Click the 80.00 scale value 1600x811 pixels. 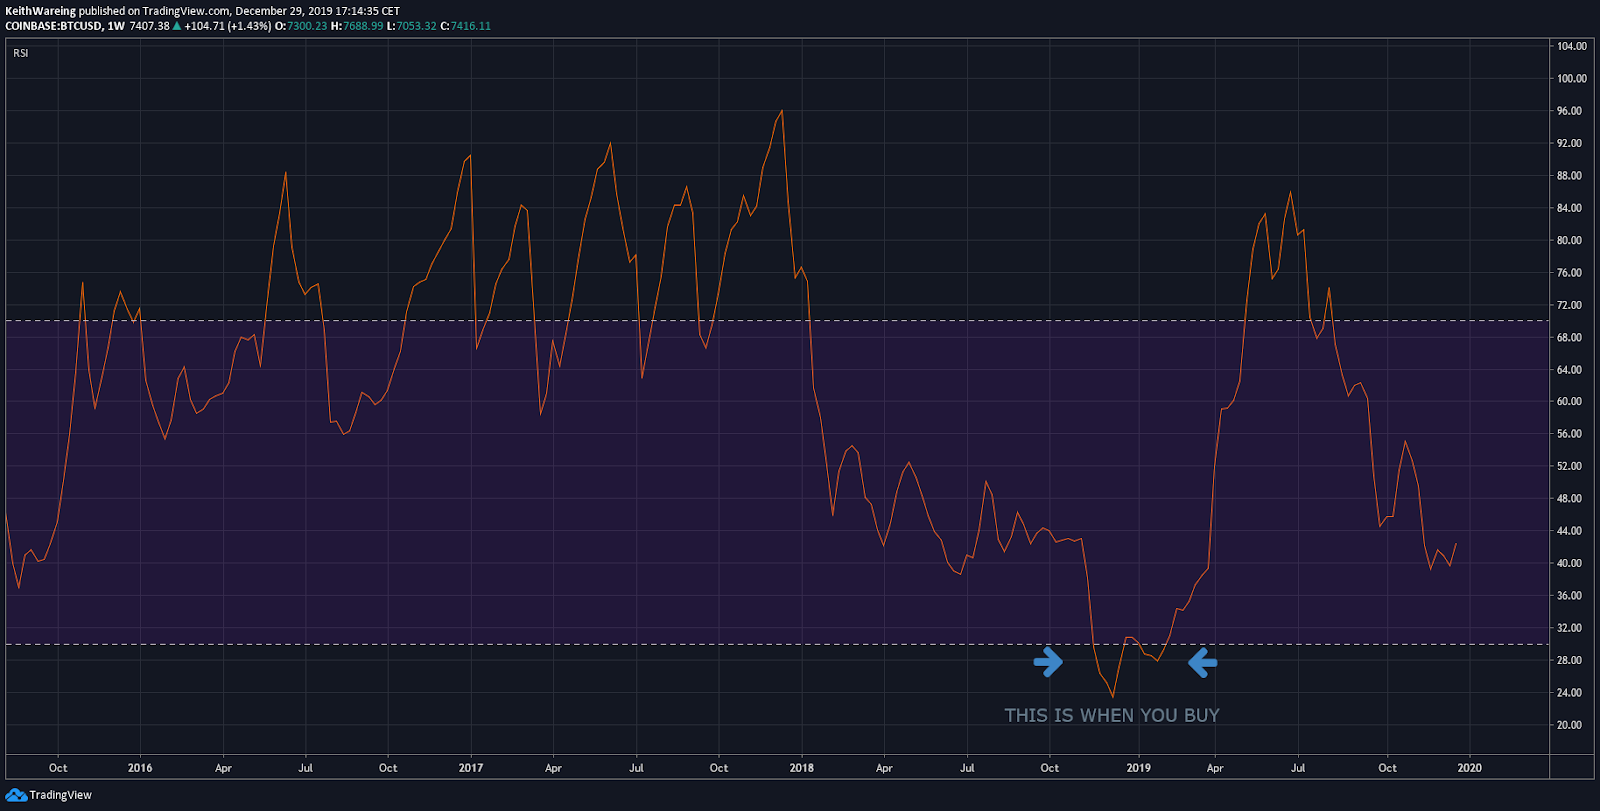(1569, 240)
